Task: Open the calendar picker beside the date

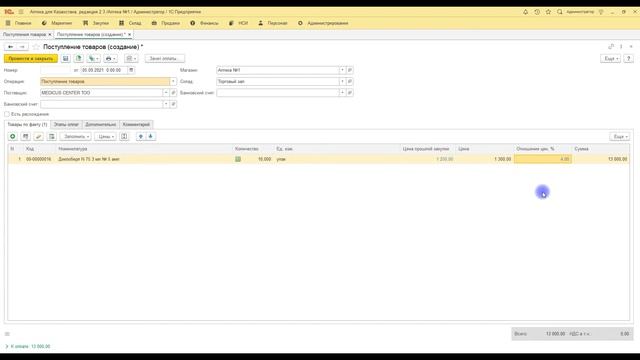Action: 131,70
